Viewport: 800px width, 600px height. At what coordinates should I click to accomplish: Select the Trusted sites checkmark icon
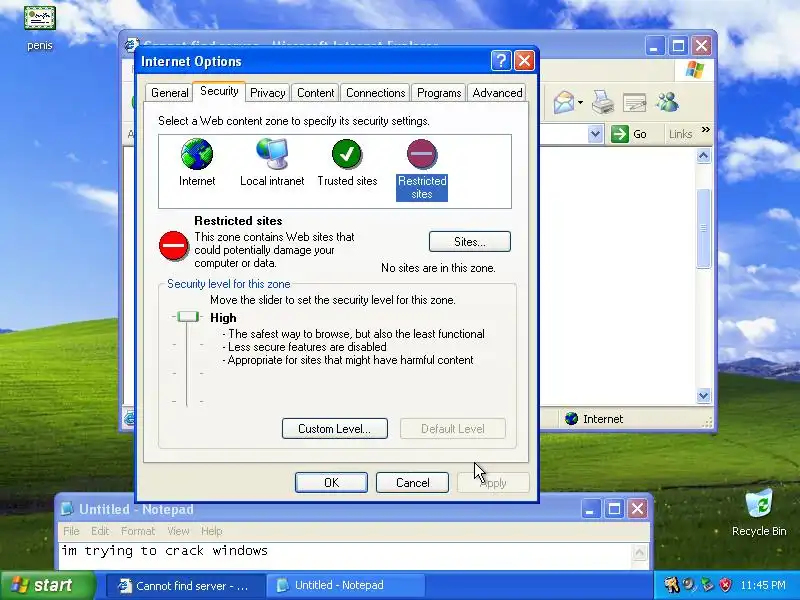click(x=347, y=154)
